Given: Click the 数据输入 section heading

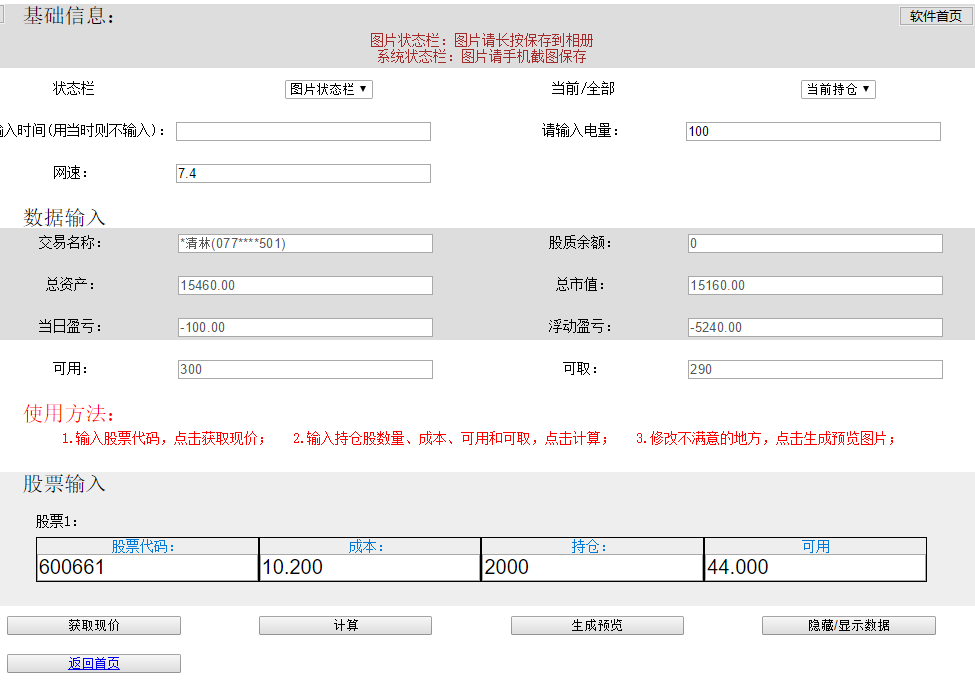Looking at the screenshot, I should (x=64, y=218).
